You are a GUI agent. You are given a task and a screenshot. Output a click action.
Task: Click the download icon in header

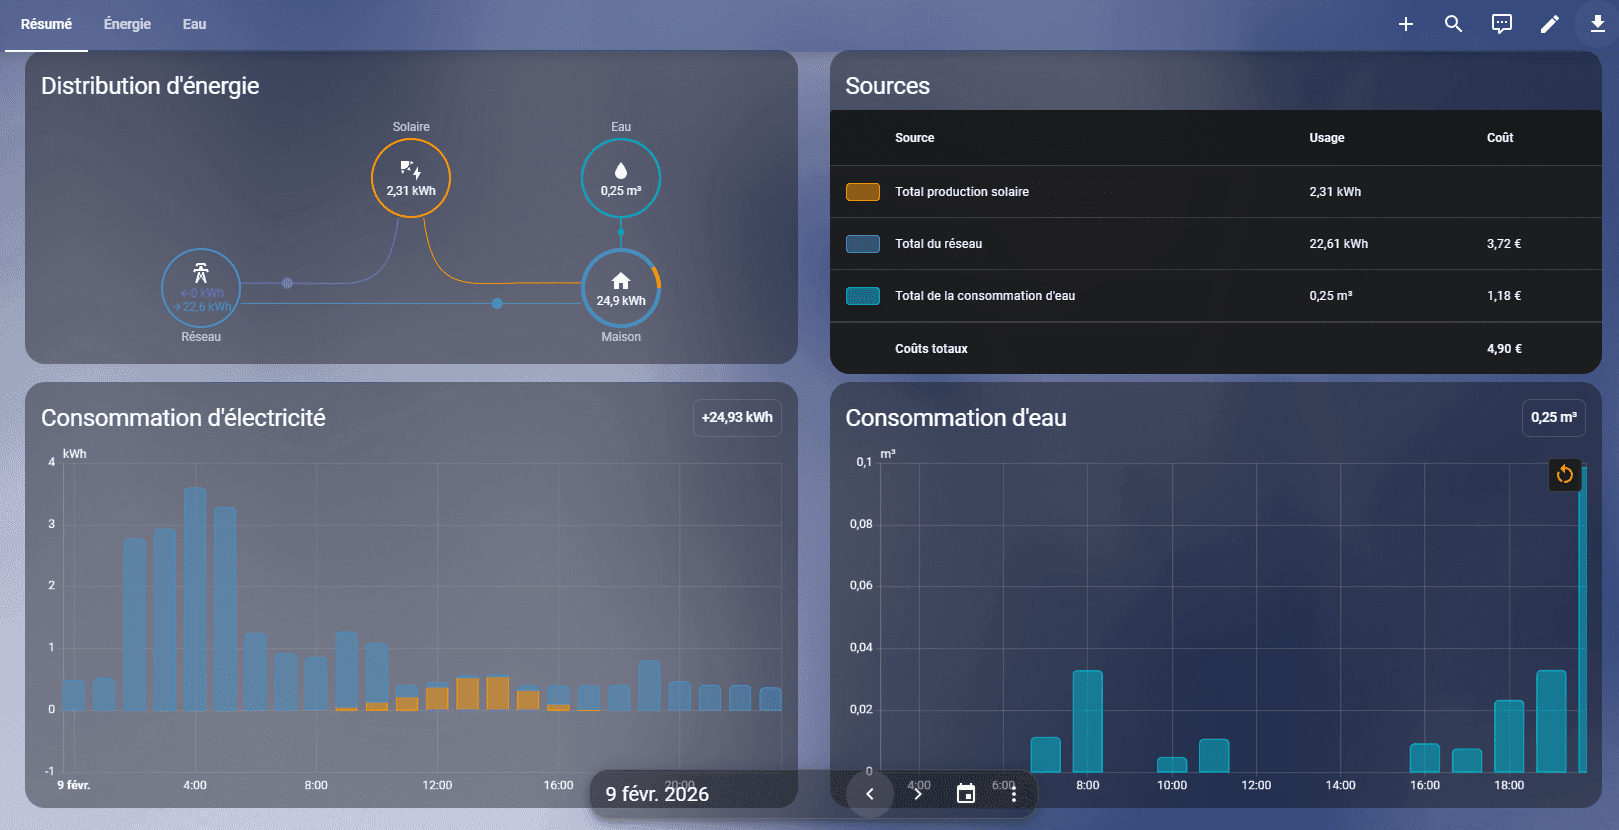1597,24
